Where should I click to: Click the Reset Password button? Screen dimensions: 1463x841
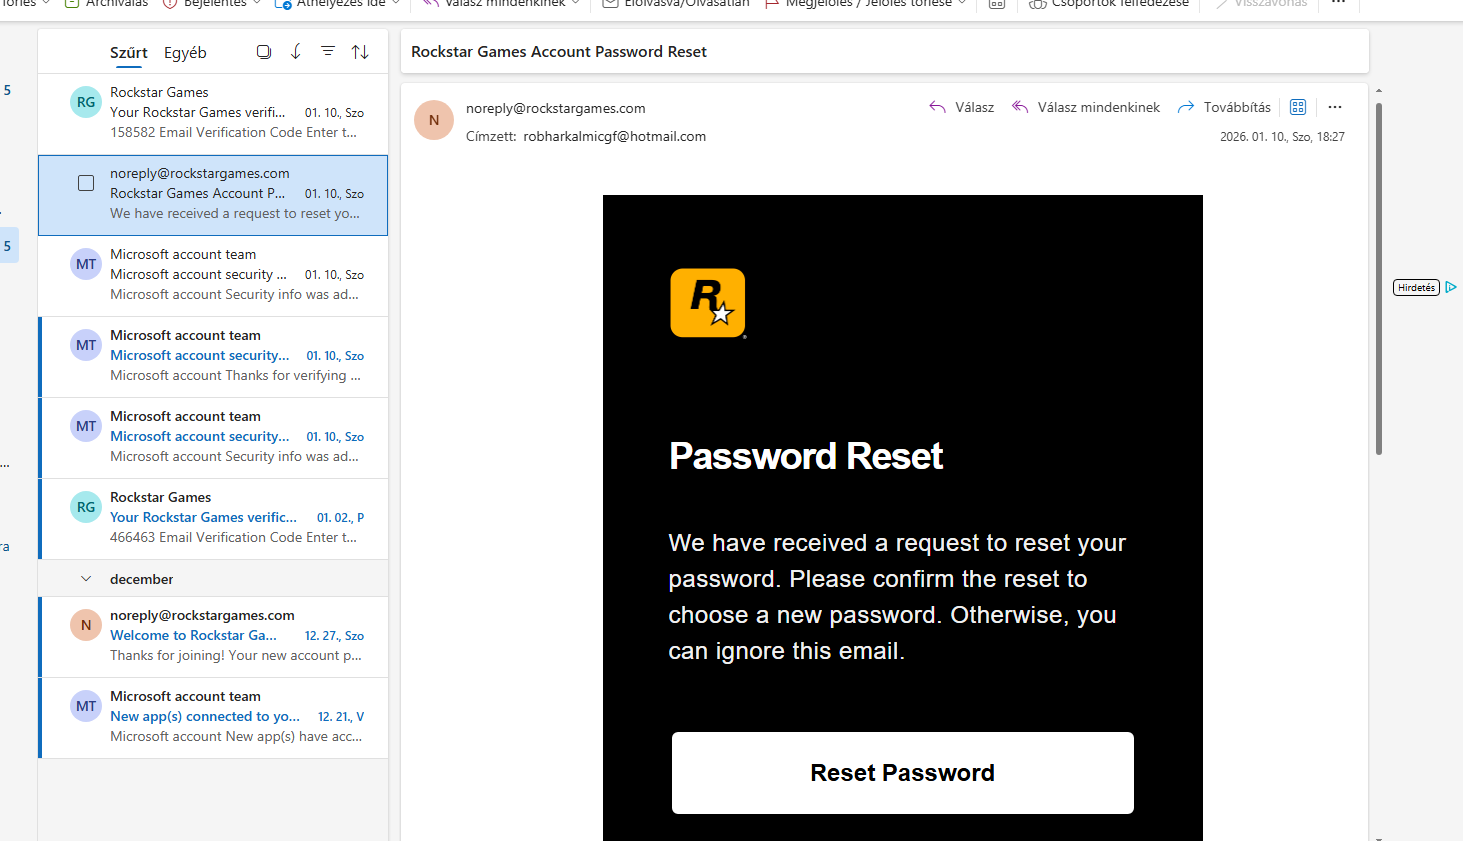point(903,773)
